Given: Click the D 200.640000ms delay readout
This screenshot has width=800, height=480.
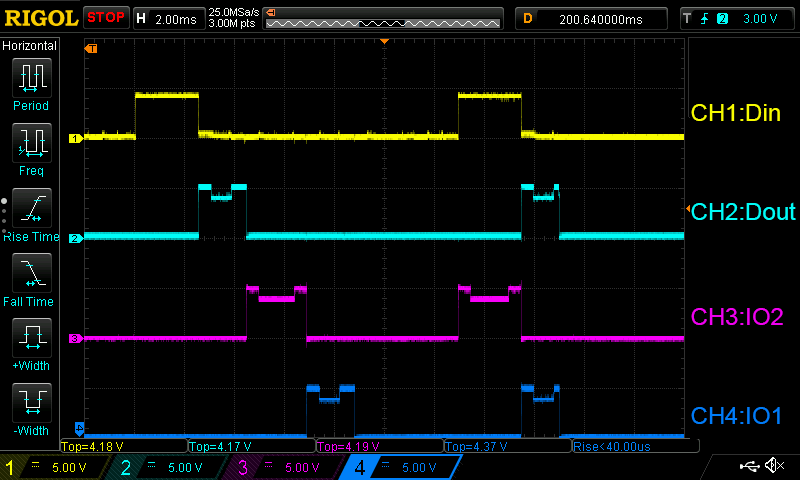Looking at the screenshot, I should 591,19.
